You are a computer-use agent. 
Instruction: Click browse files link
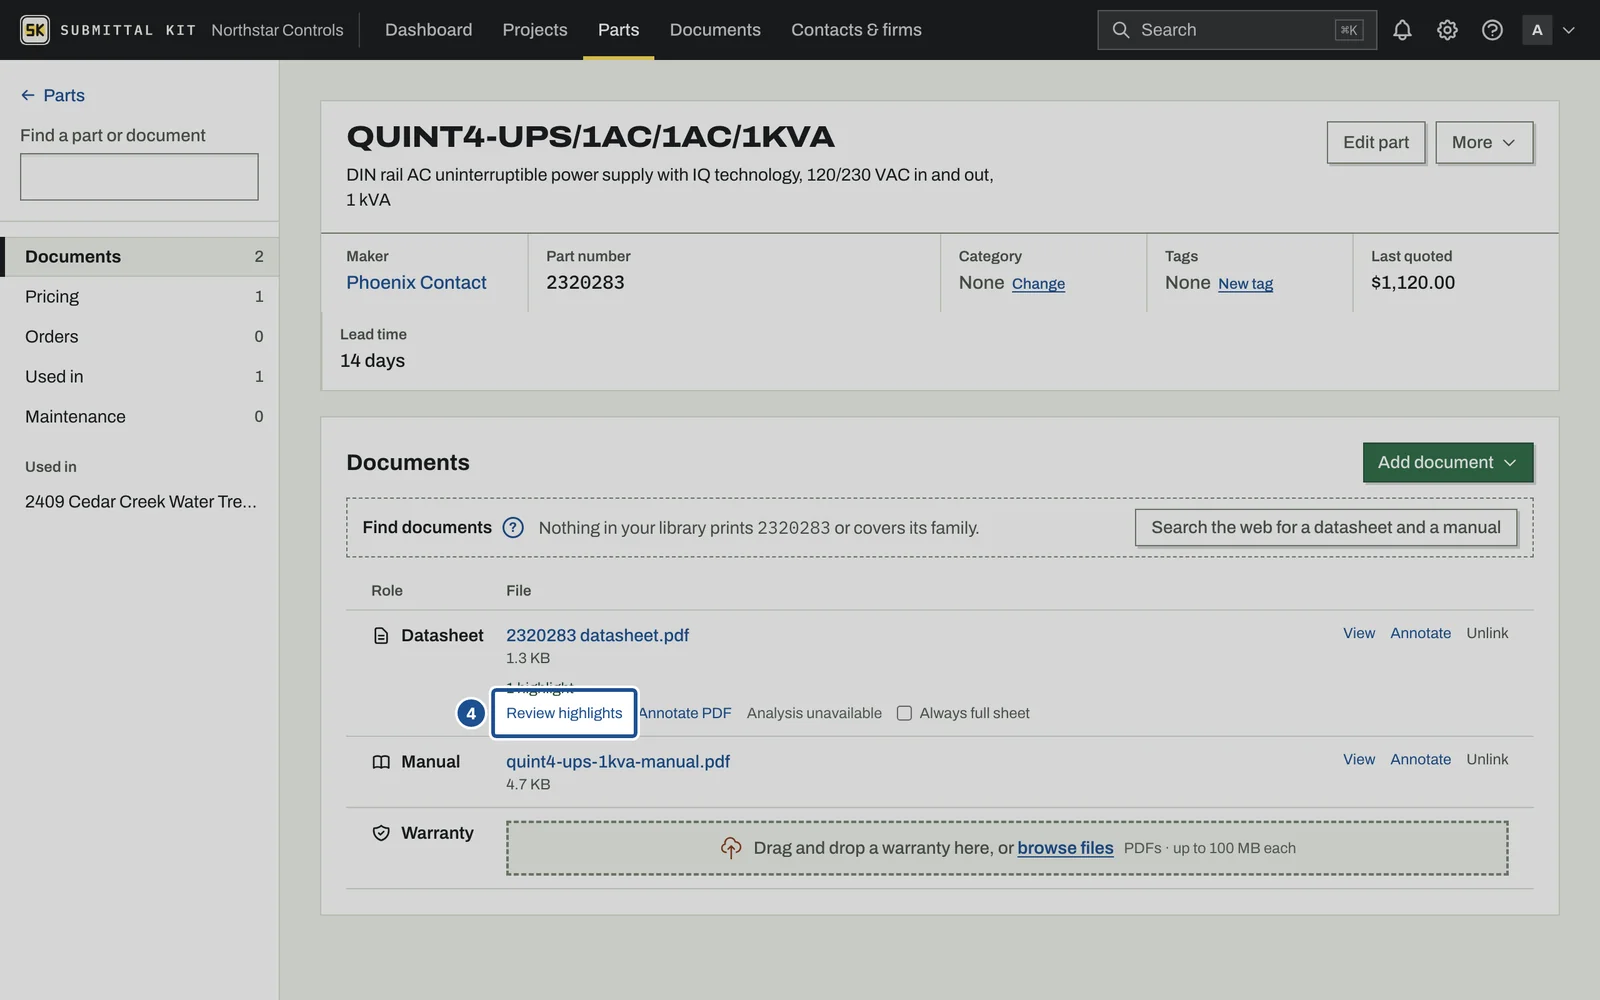[x=1065, y=848]
